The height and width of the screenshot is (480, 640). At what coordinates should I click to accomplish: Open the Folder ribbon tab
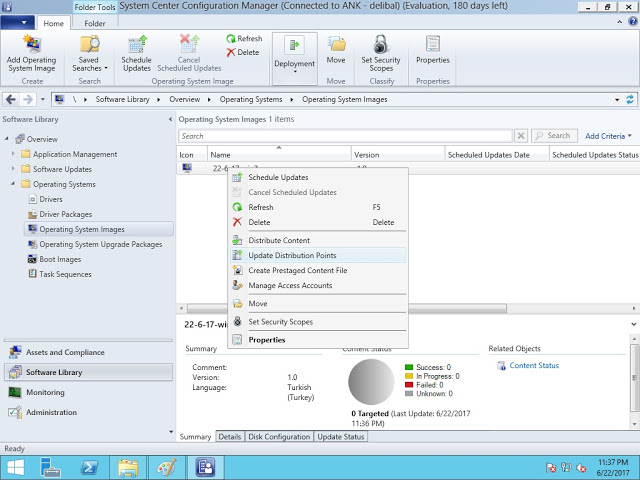[x=95, y=23]
